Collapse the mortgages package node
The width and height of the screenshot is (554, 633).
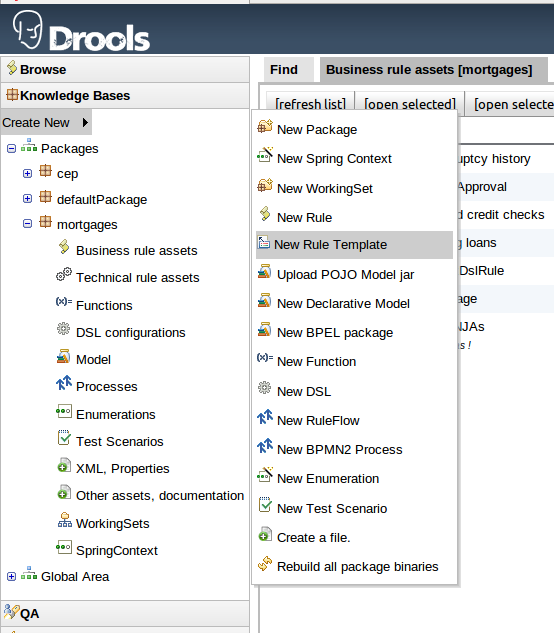tap(27, 224)
